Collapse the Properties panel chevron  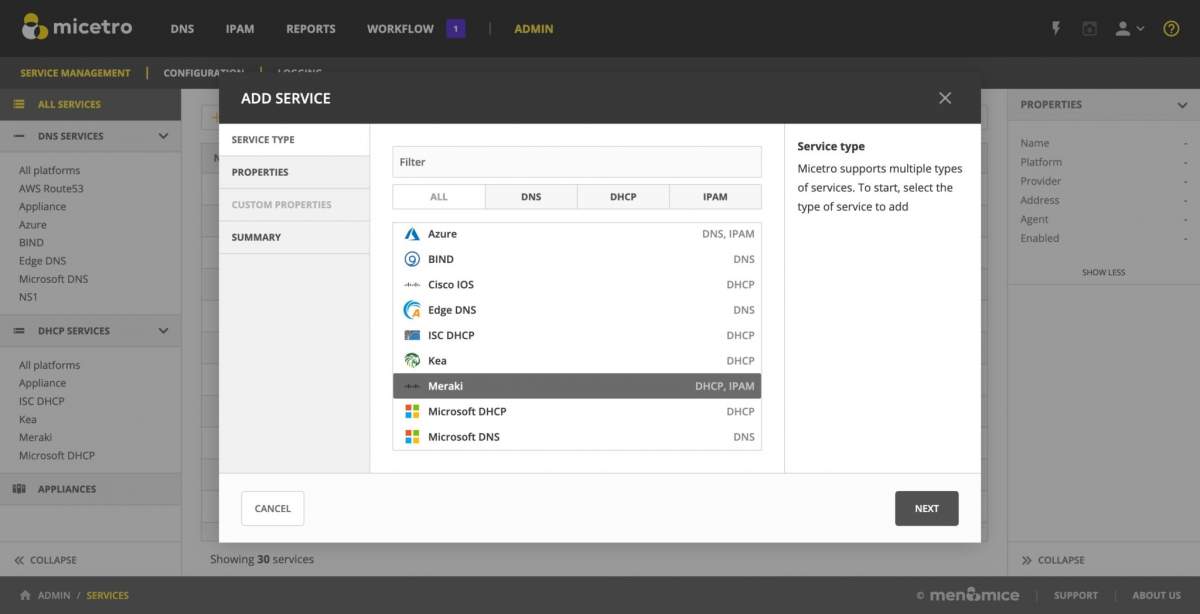point(1182,105)
